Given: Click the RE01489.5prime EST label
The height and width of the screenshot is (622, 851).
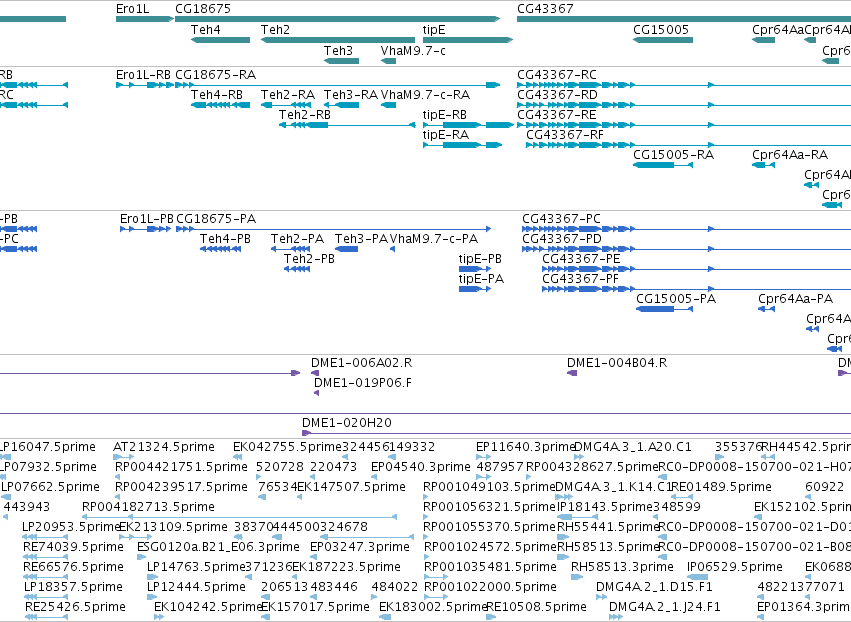Looking at the screenshot, I should [x=721, y=487].
